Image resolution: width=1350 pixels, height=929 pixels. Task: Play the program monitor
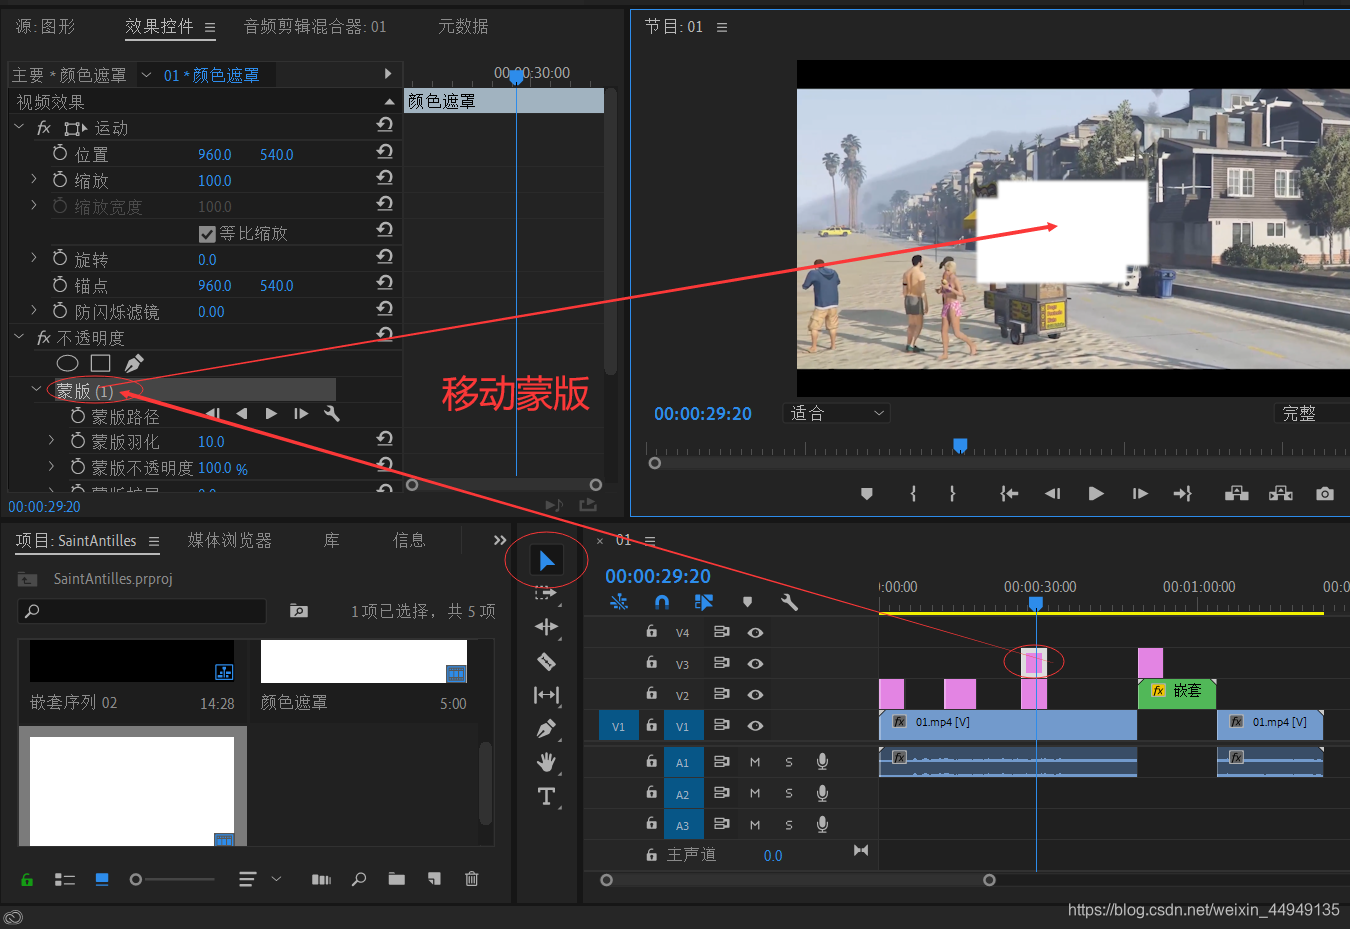(x=1096, y=493)
